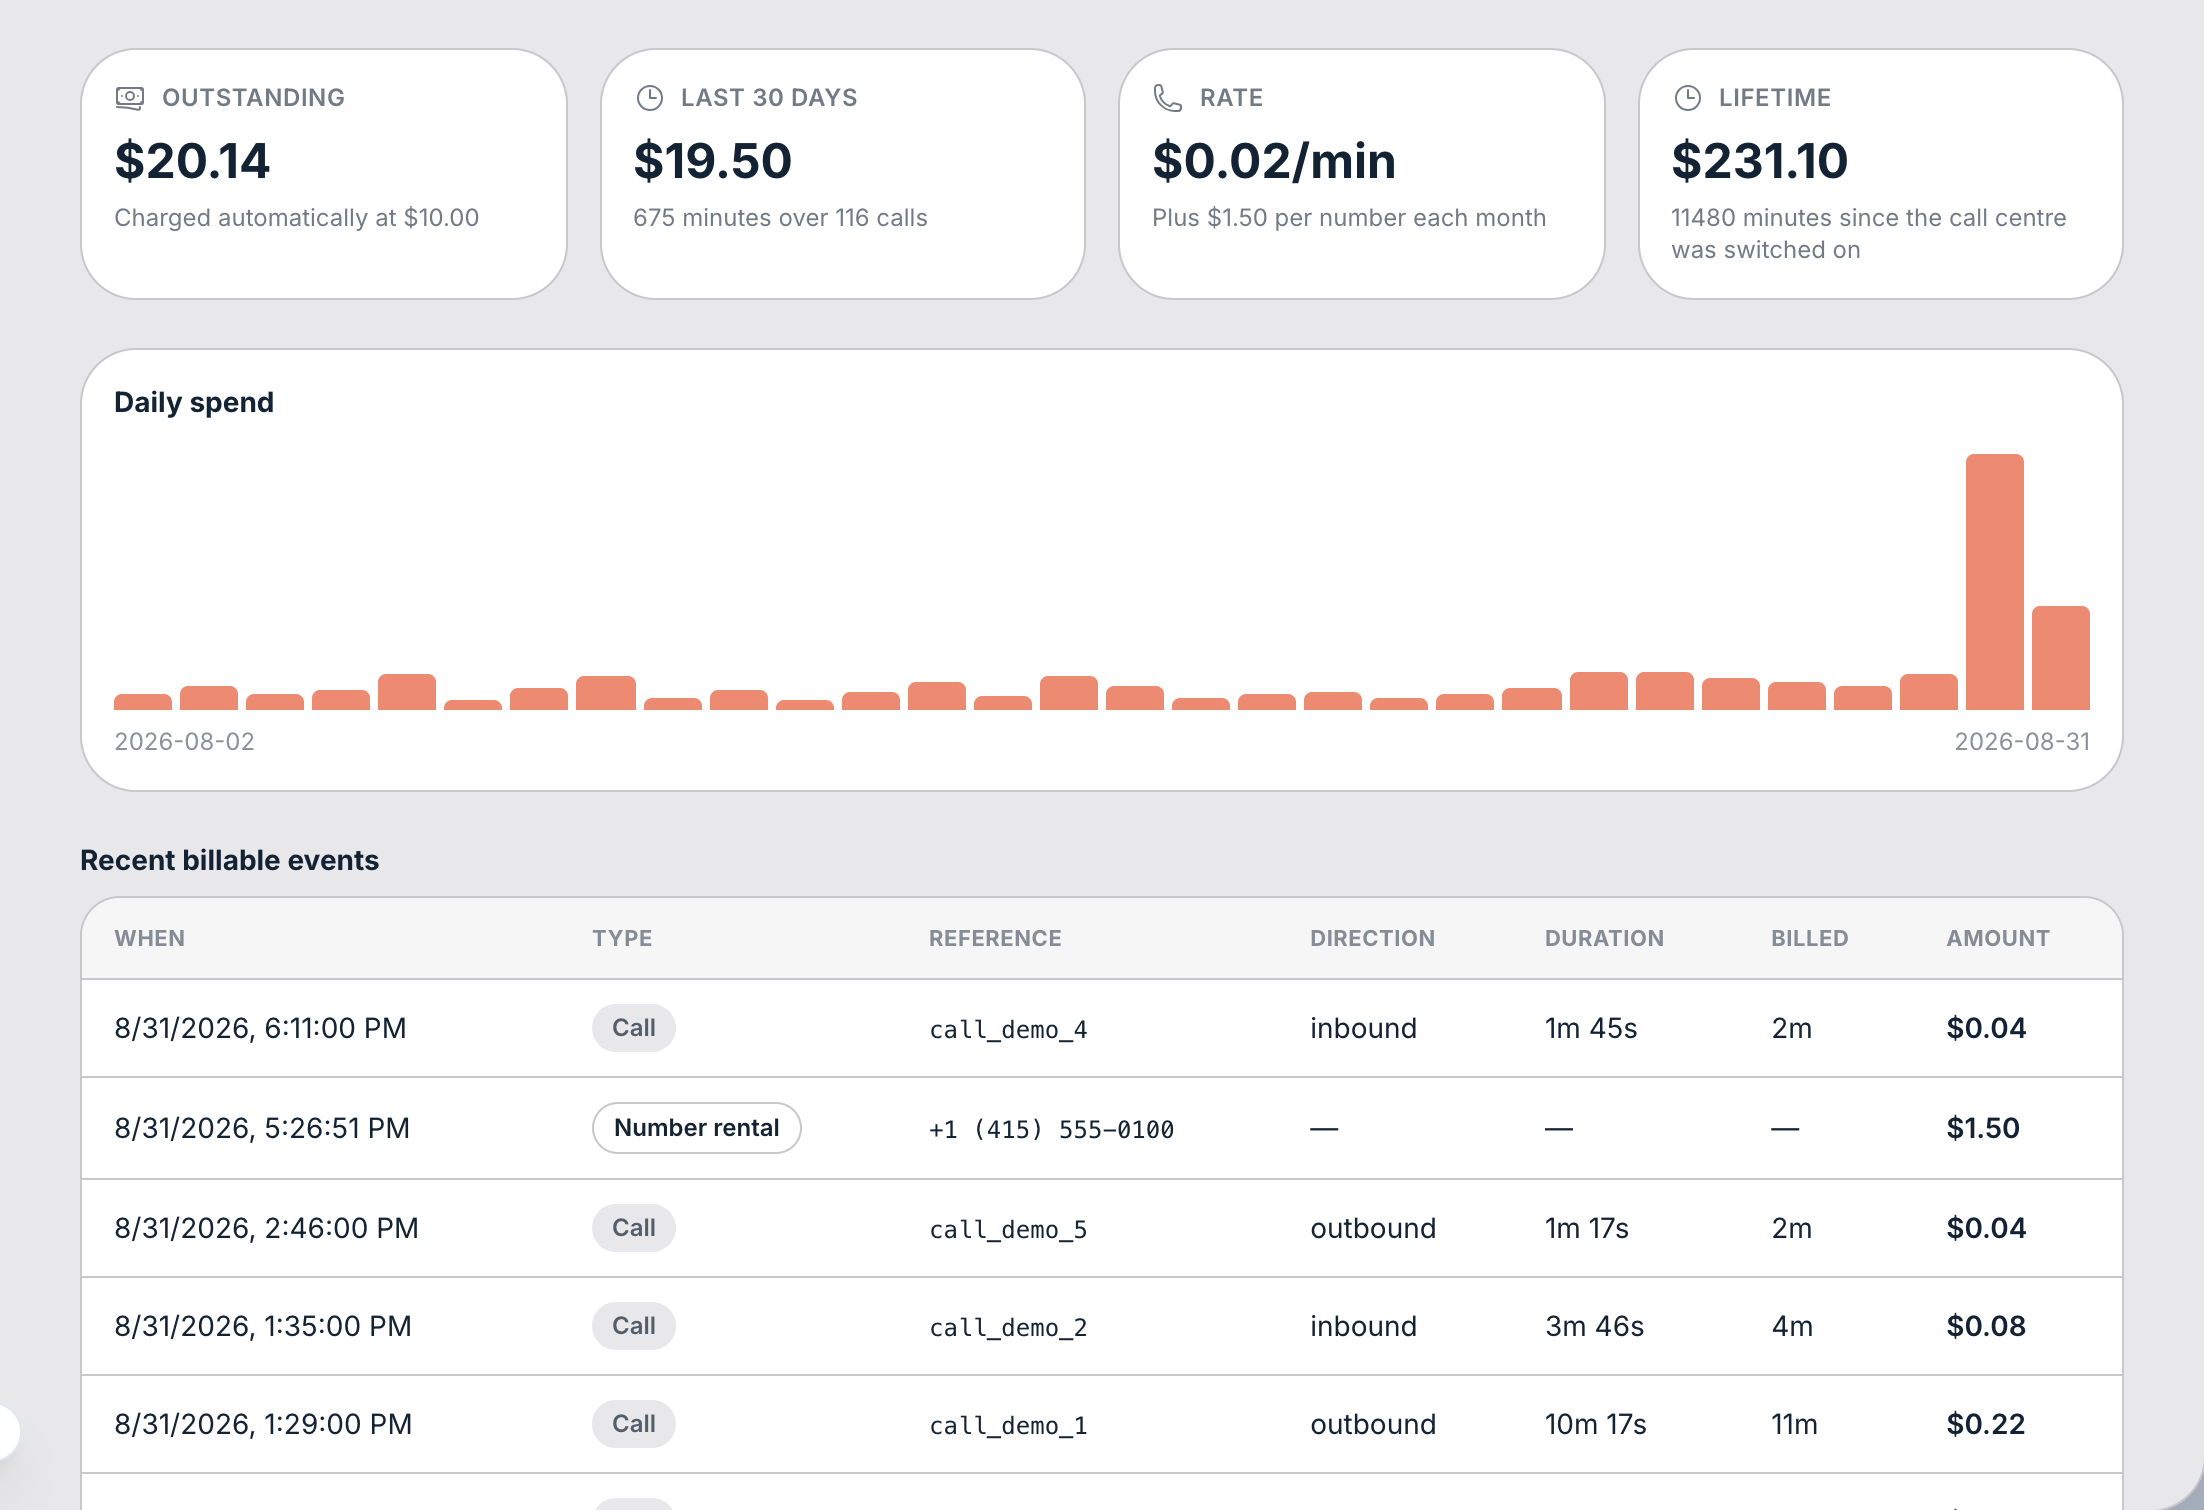
Task: Click the final bar in Daily spend chart
Action: click(x=2061, y=658)
